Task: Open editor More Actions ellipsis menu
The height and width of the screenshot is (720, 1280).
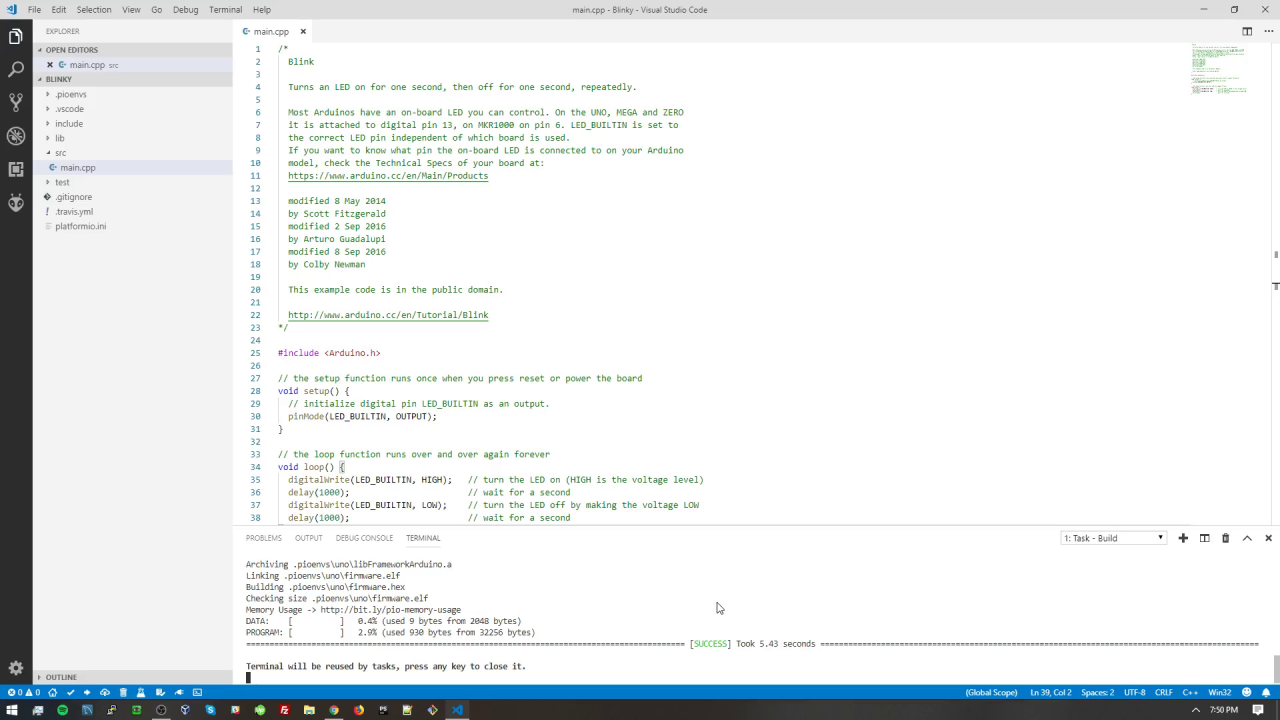Action: point(1269,31)
